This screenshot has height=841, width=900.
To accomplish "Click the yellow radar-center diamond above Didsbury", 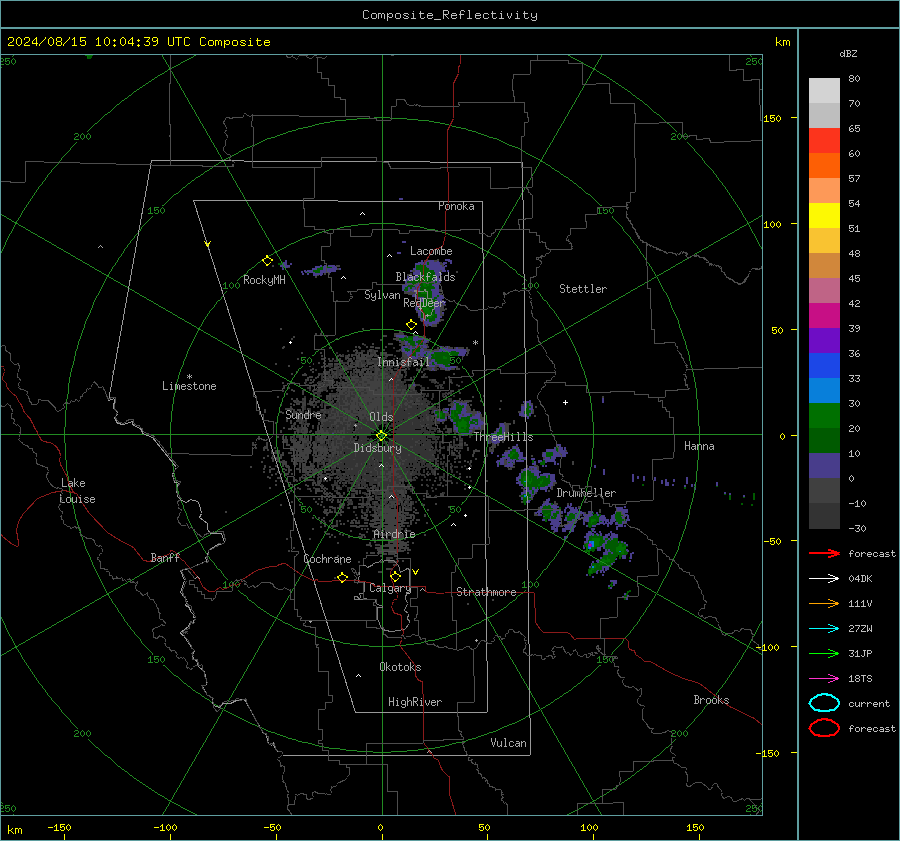I will pos(381,436).
